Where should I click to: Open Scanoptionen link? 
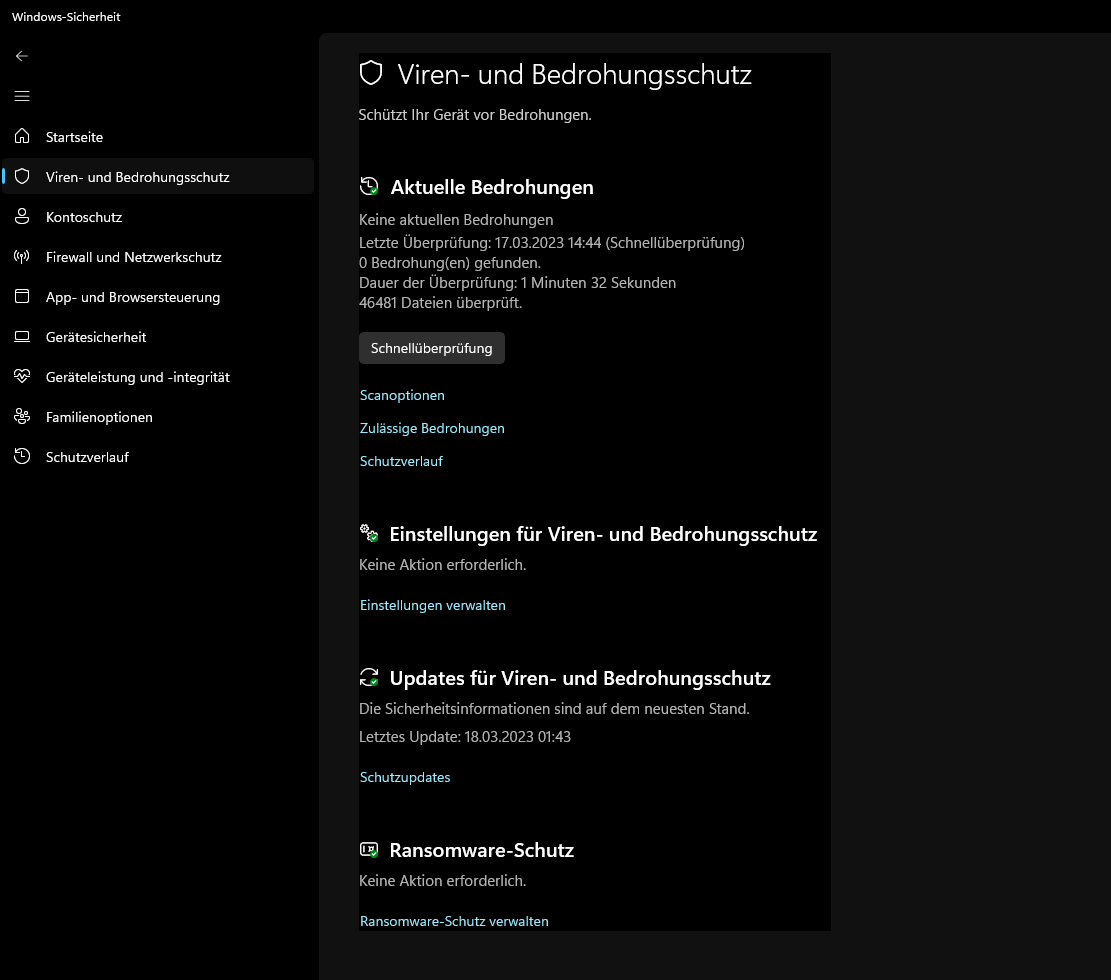coord(401,395)
